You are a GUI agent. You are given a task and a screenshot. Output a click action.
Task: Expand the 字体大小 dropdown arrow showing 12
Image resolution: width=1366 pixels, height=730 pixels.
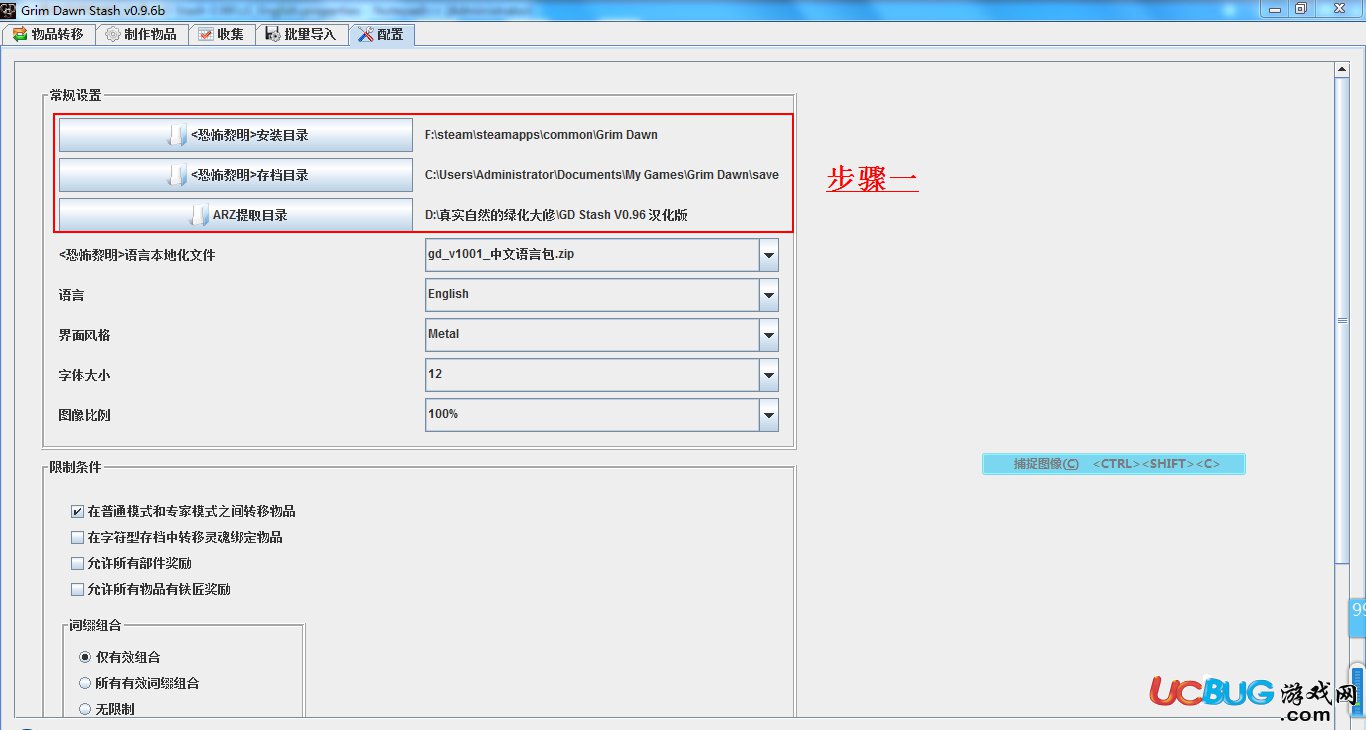768,375
